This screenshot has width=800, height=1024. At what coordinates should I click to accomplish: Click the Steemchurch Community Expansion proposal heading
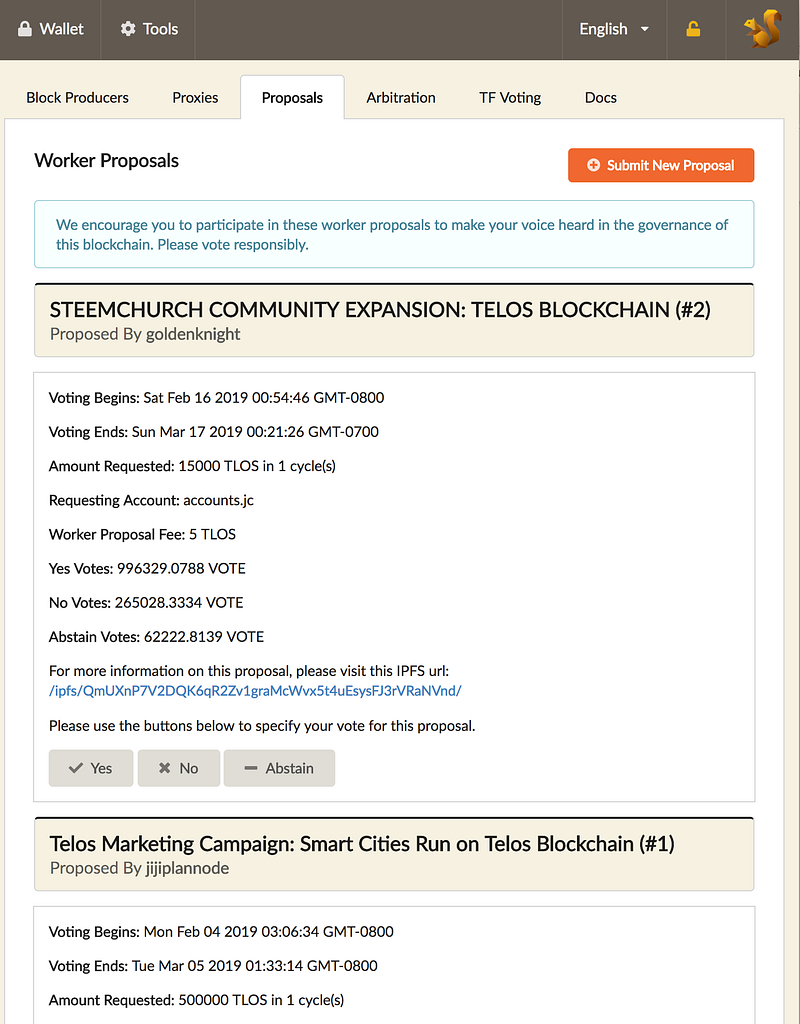(380, 310)
